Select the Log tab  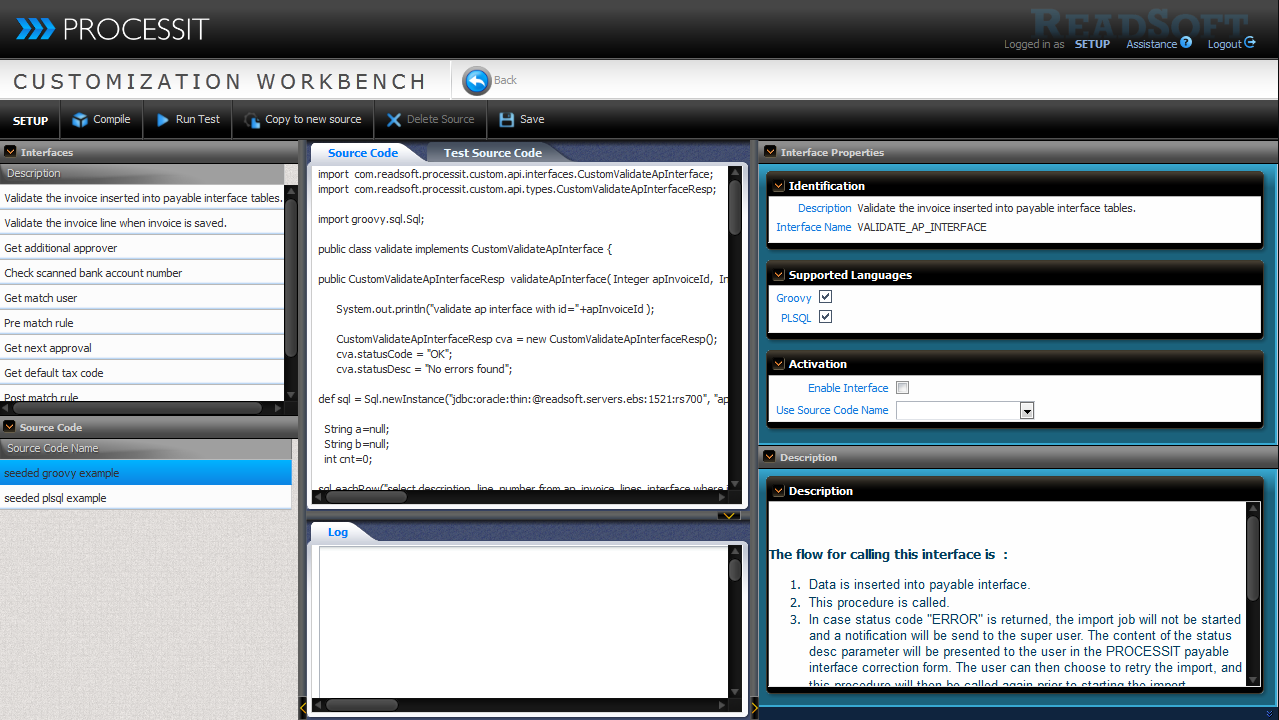pos(338,532)
